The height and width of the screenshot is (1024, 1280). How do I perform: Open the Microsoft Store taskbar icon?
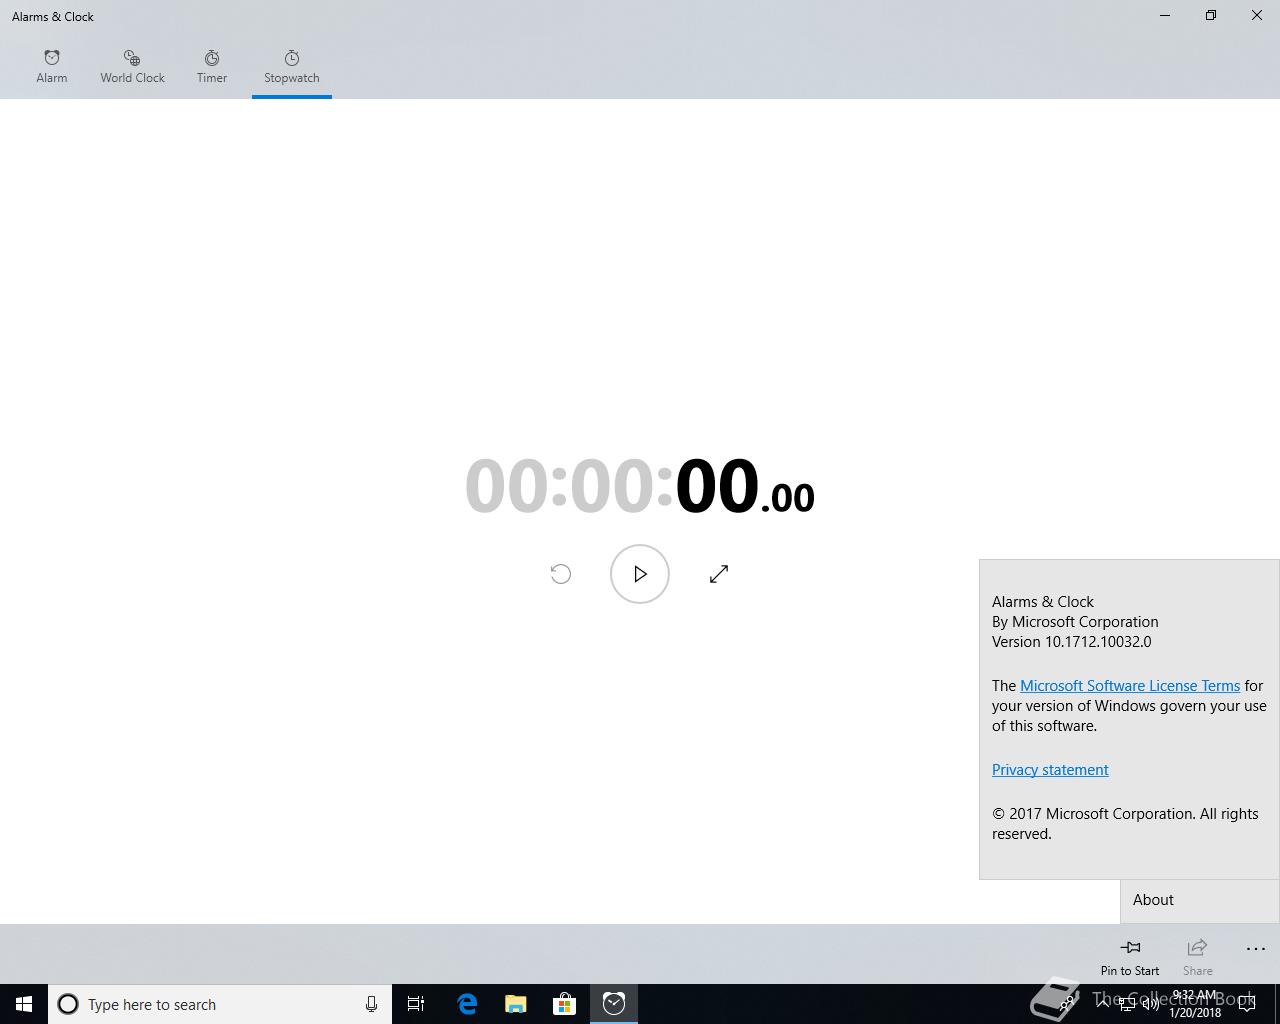click(x=565, y=1004)
